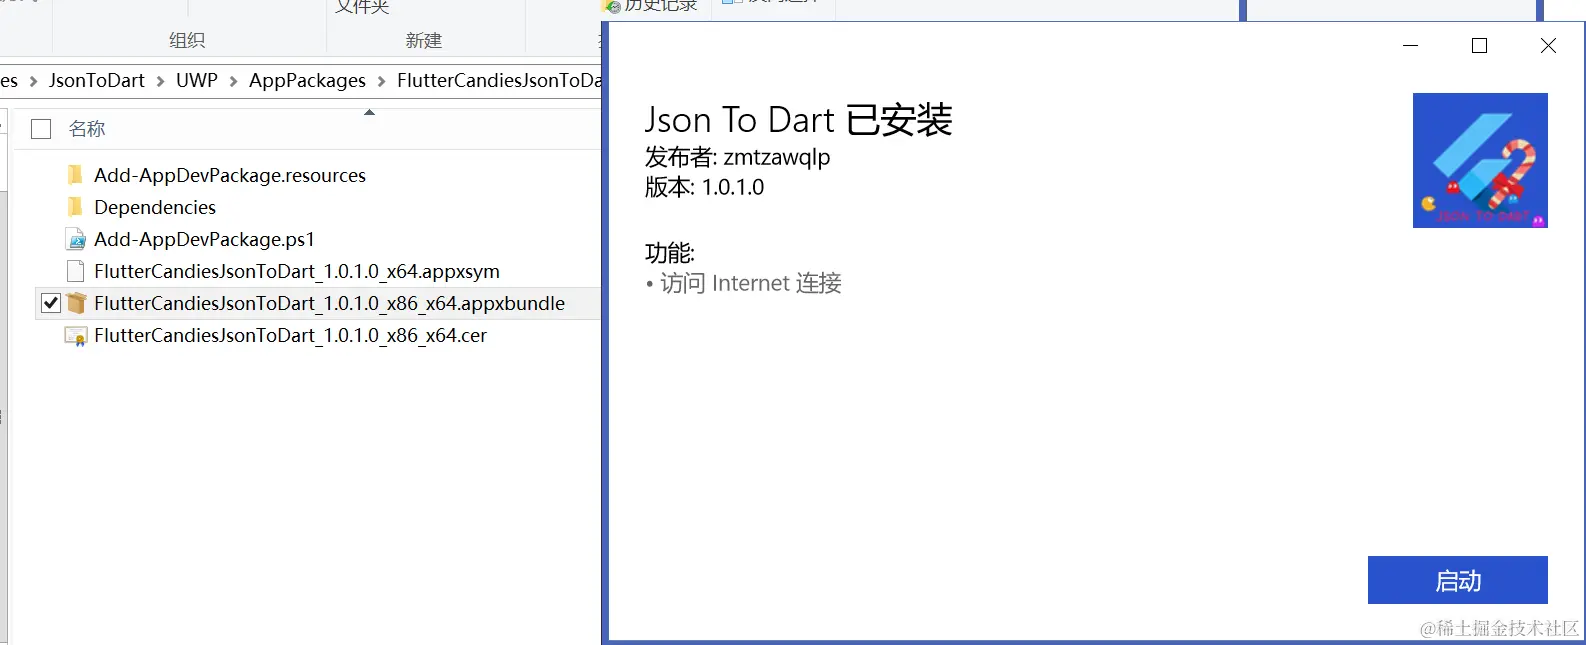Screen dimensions: 1586x645
Task: Click the x86_x64.cer certificate icon
Action: 75,336
